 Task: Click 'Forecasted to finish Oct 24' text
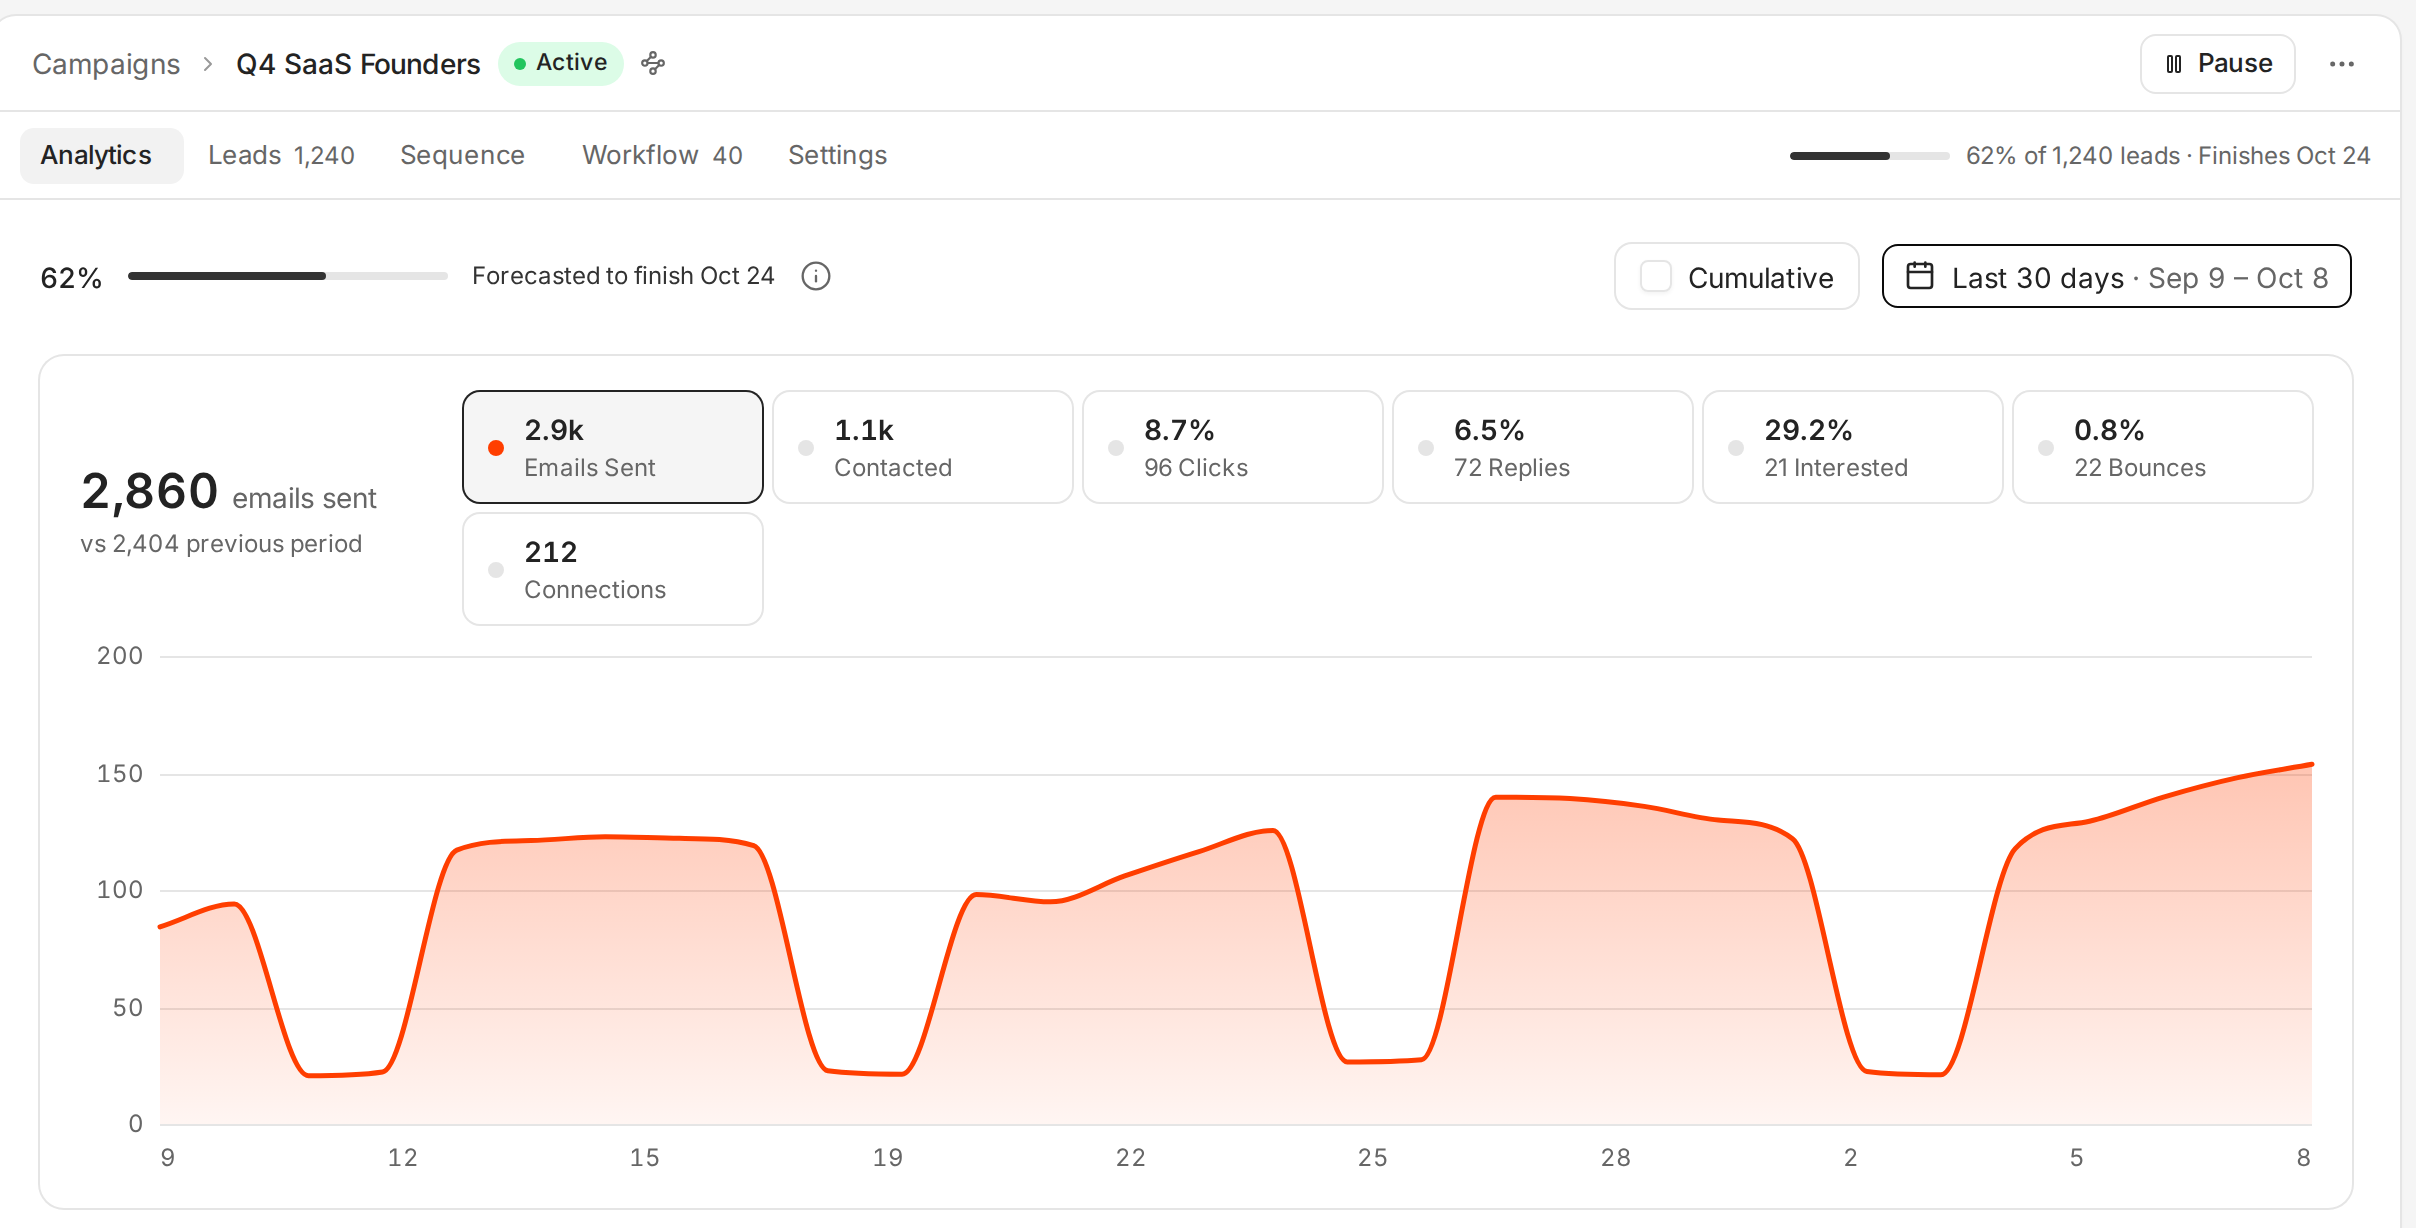623,276
